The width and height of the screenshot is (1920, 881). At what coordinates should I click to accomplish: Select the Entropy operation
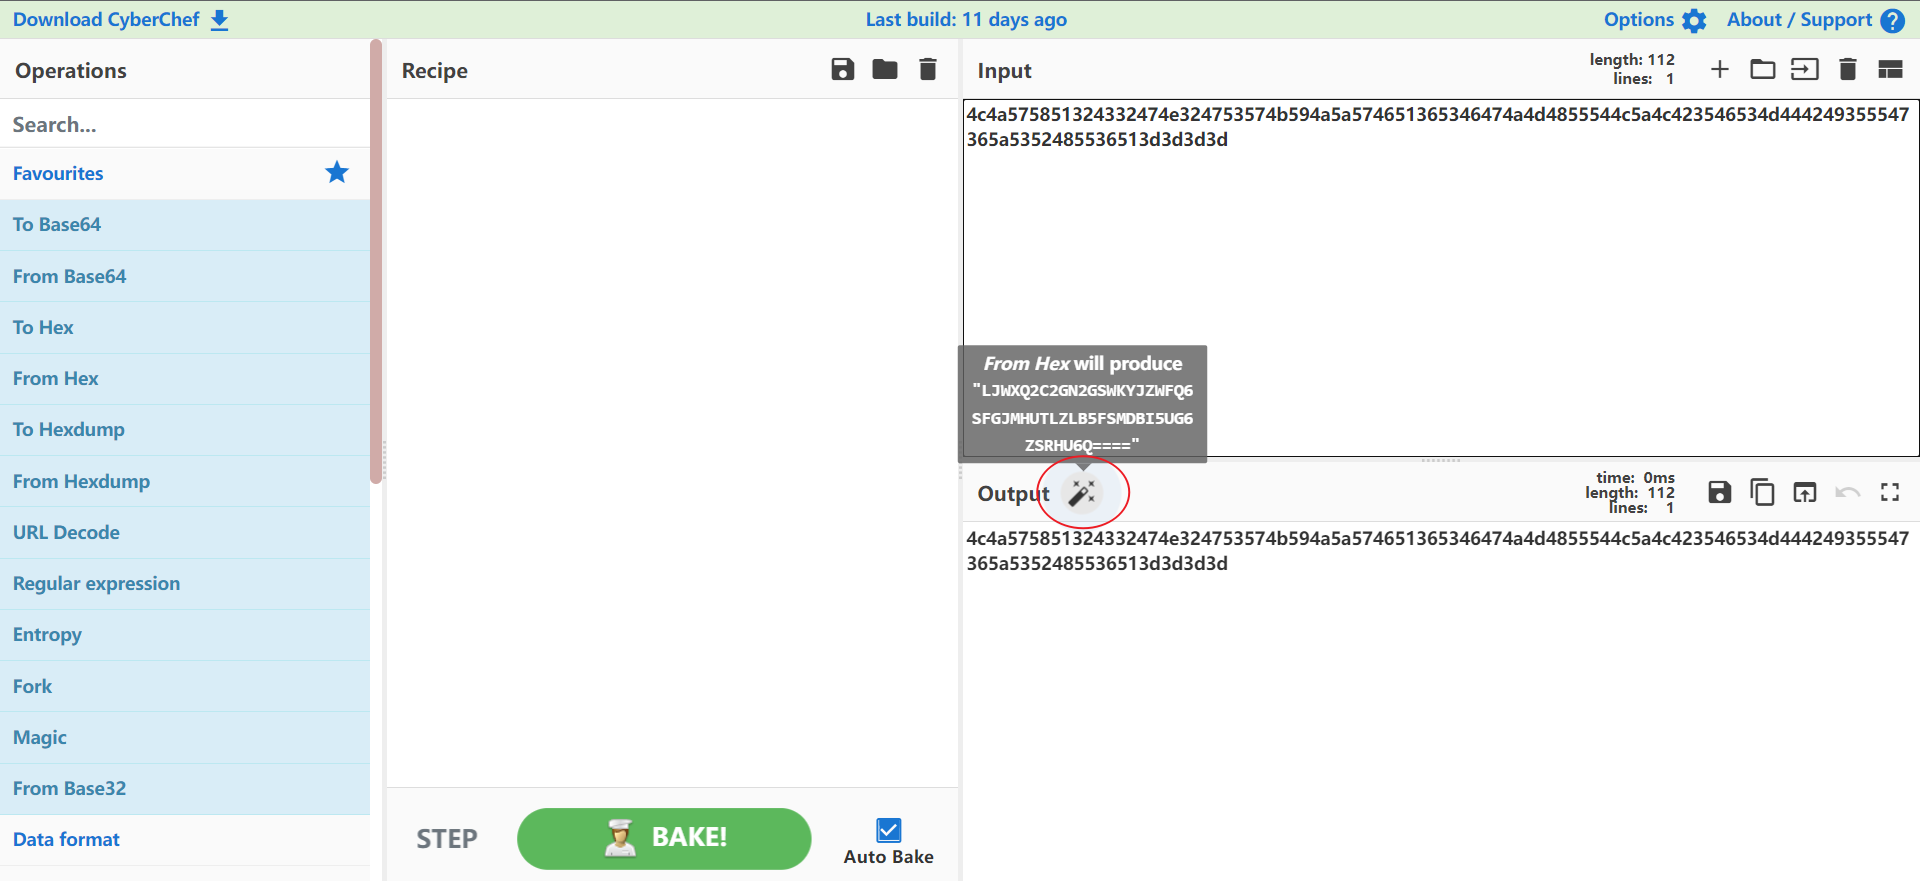coord(185,635)
